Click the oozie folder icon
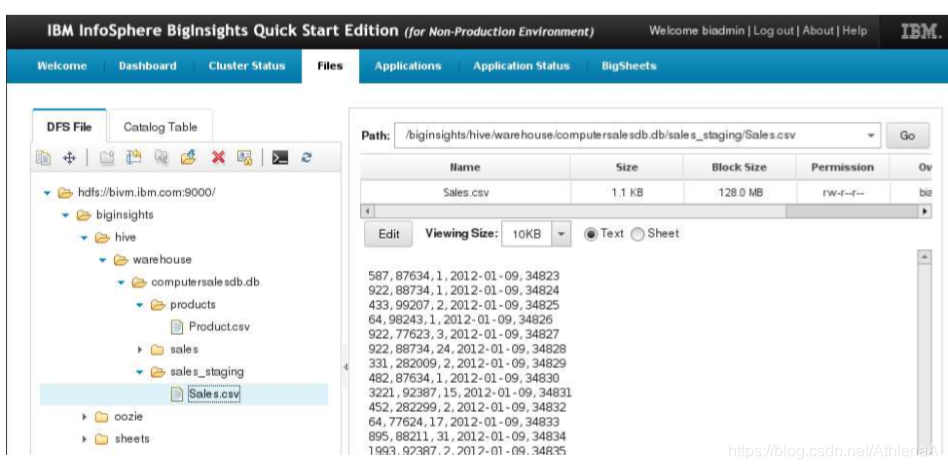This screenshot has height=469, width=948. point(102,416)
